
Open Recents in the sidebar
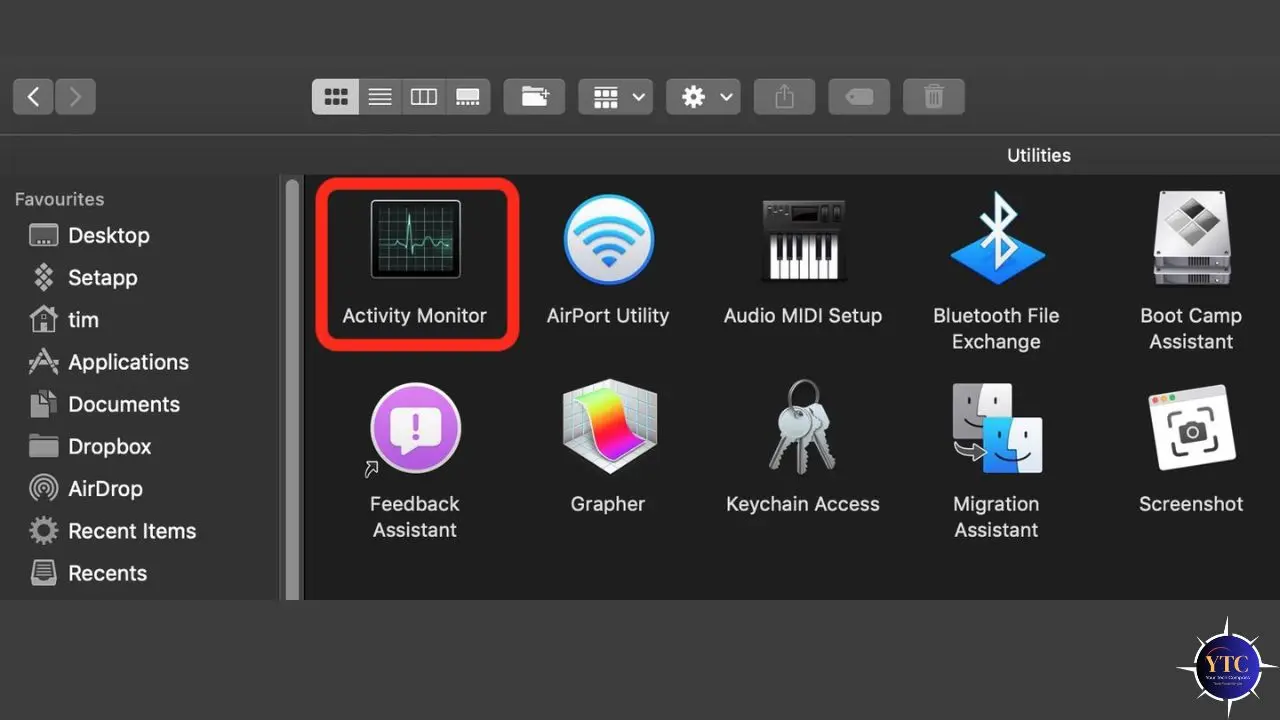point(88,574)
